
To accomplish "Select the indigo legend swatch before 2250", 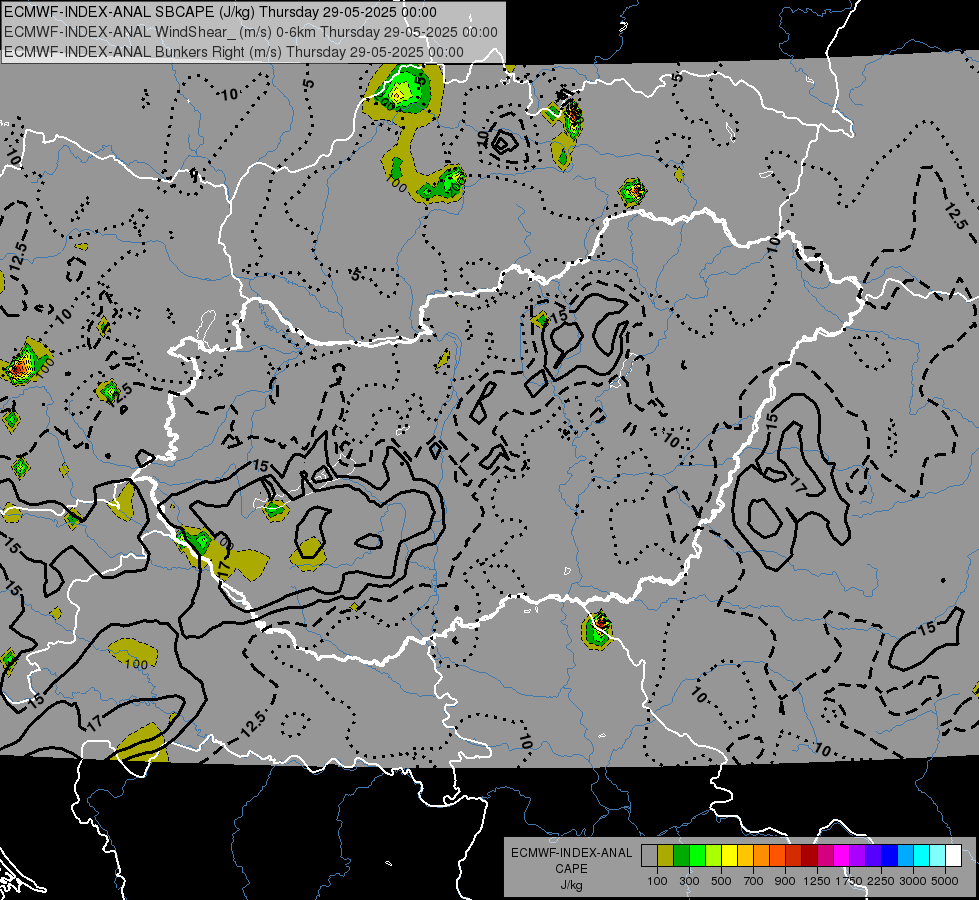I will tap(874, 856).
